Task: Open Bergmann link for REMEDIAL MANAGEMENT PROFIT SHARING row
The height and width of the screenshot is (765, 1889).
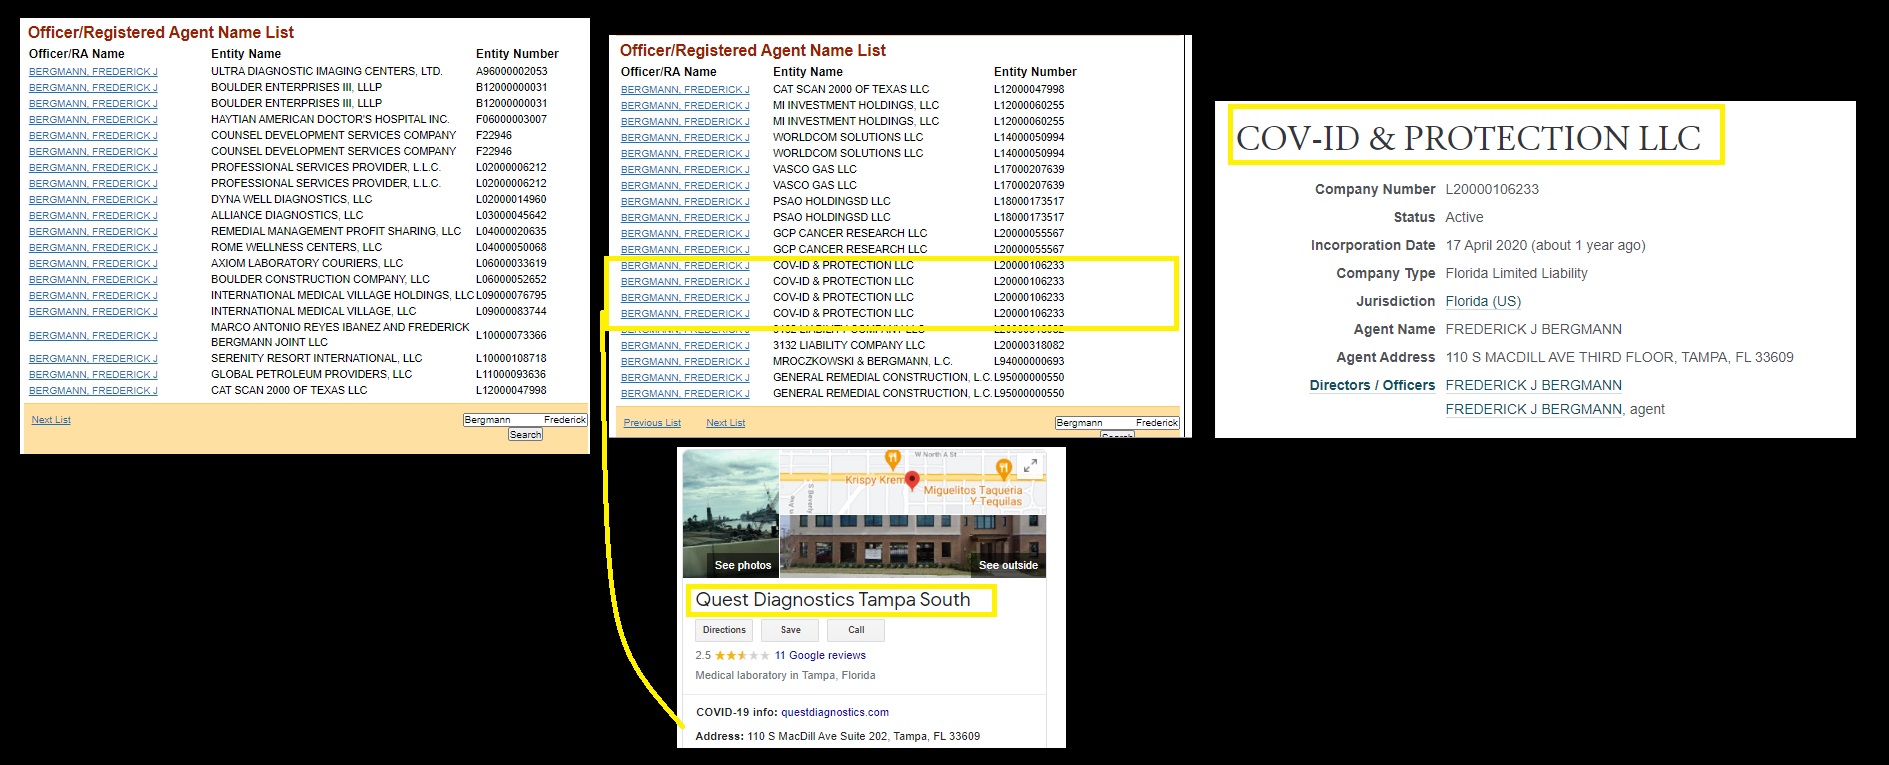Action: 93,232
